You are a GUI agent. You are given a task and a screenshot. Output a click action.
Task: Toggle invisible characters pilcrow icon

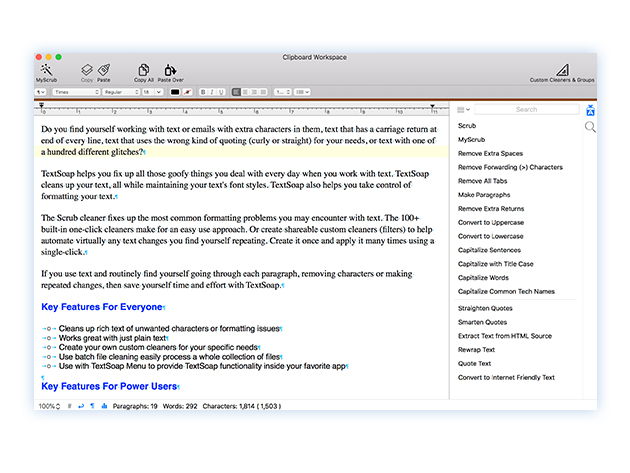point(92,406)
